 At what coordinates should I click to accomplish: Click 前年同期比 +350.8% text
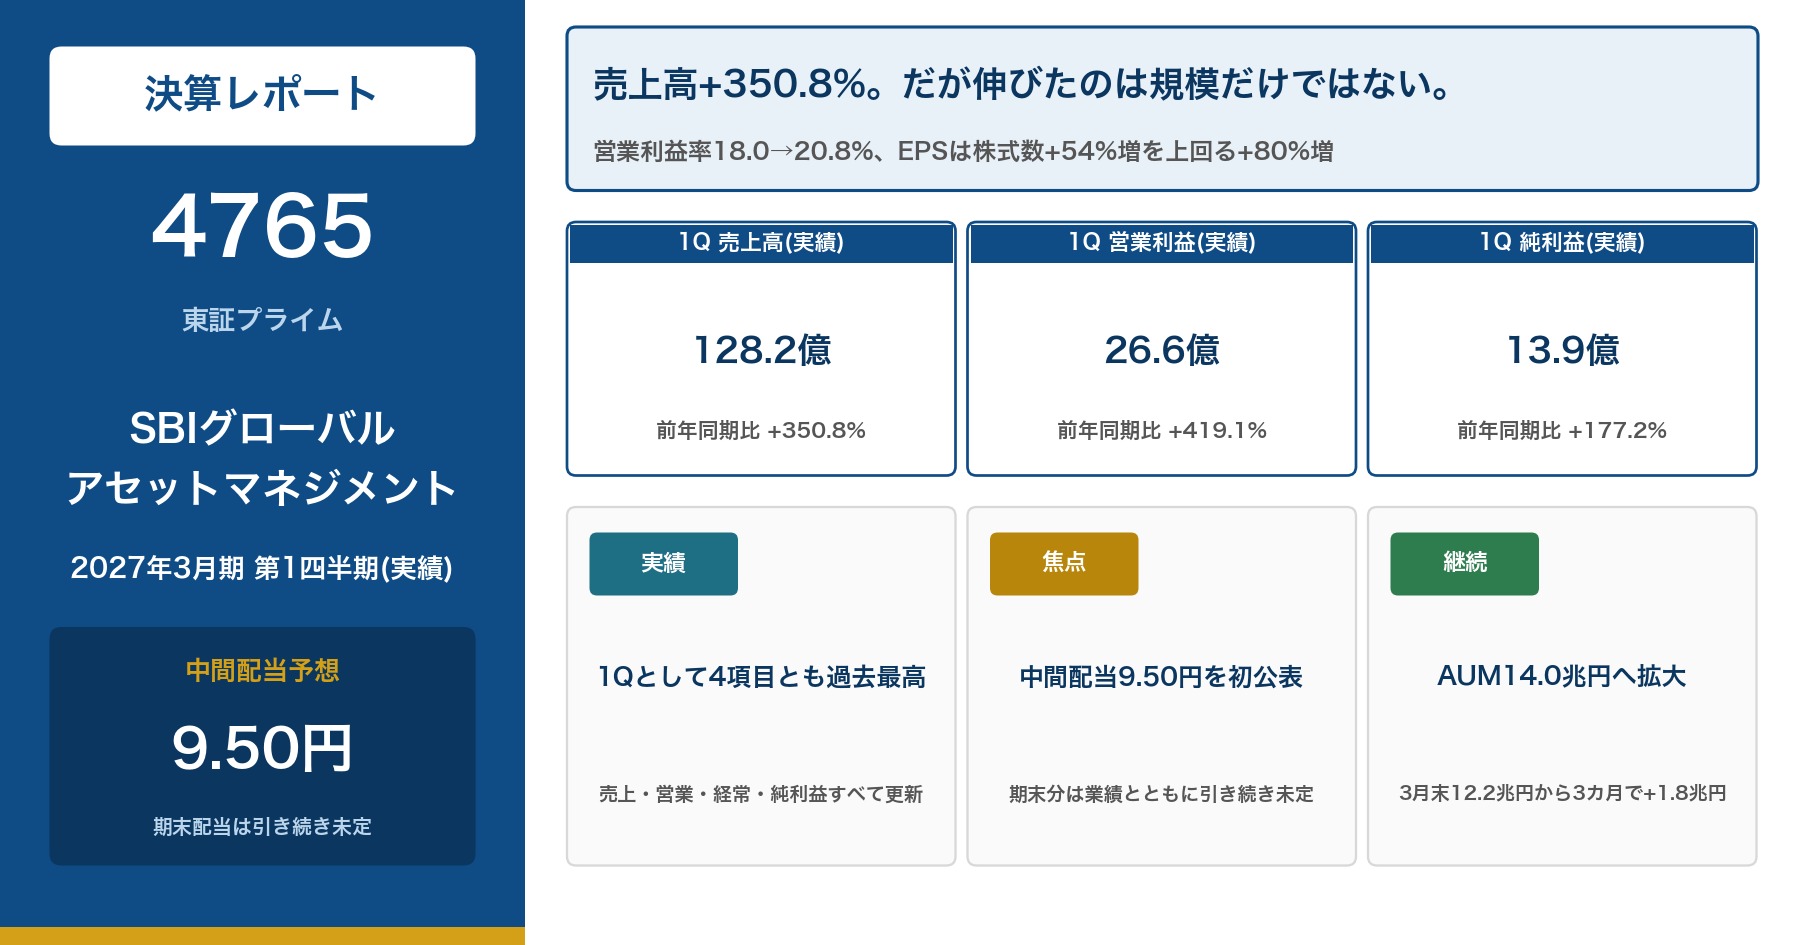(761, 430)
